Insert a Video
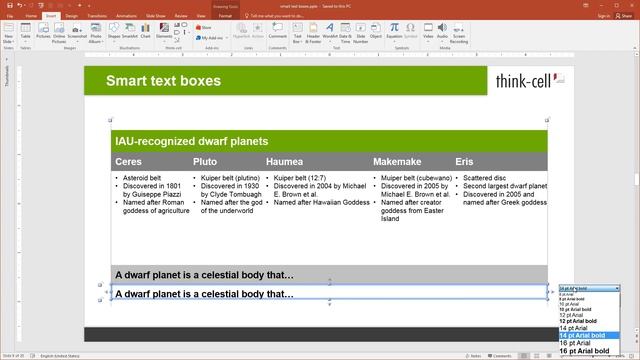Screen dimensions: 640x360 tap(428, 32)
